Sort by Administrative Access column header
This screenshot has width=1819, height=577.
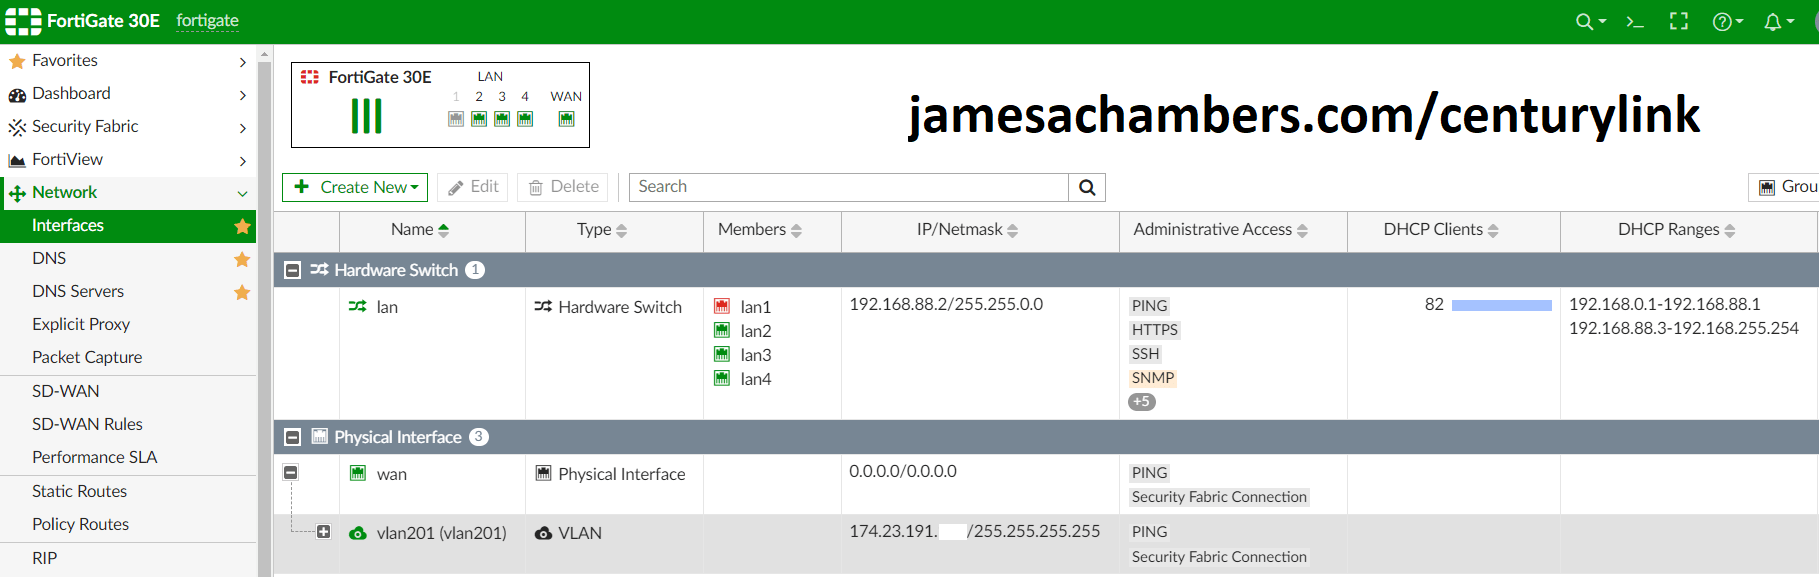pyautogui.click(x=1220, y=230)
